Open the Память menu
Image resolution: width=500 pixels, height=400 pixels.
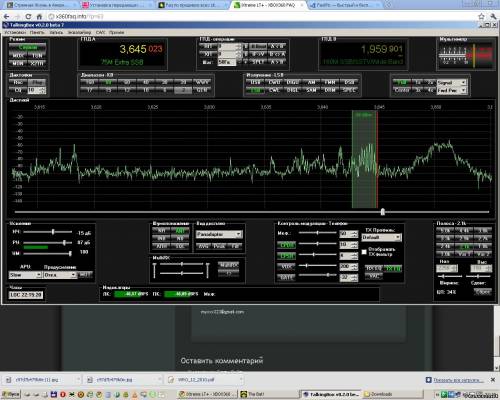point(37,32)
